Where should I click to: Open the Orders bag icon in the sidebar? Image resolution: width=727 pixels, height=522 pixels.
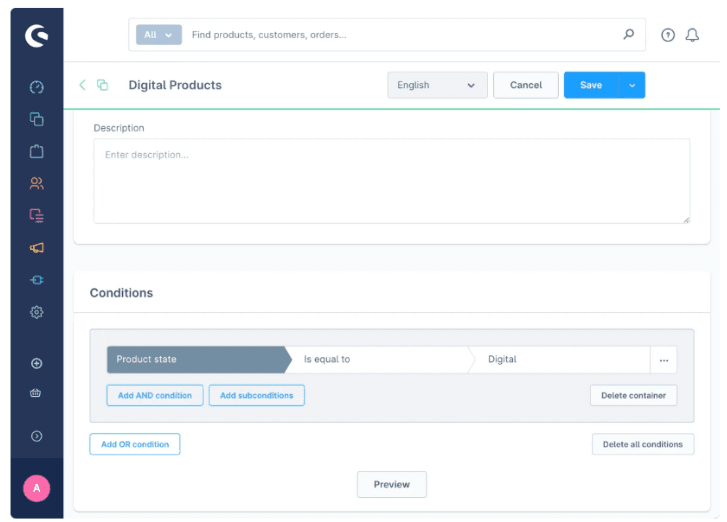(37, 151)
